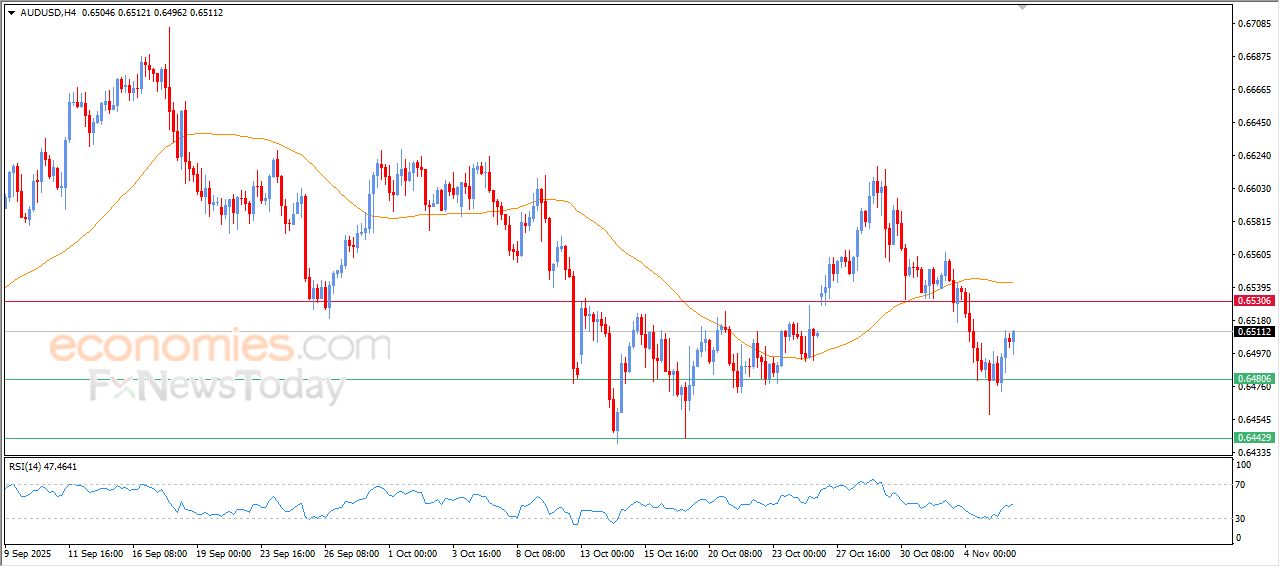Click the AUDUSD,H4 symbol title text
The image size is (1280, 567).
(x=48, y=12)
